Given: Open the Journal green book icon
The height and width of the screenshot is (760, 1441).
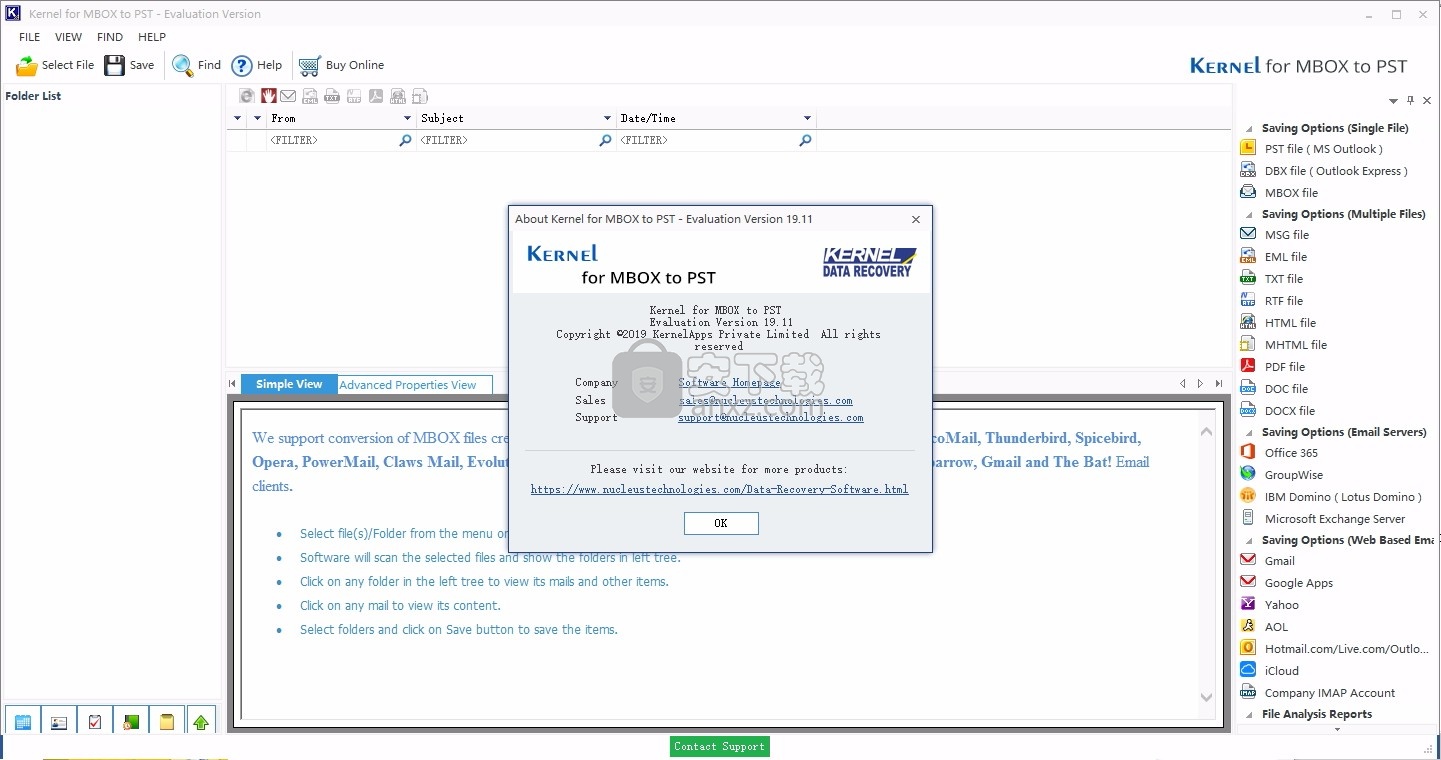Looking at the screenshot, I should (x=131, y=722).
